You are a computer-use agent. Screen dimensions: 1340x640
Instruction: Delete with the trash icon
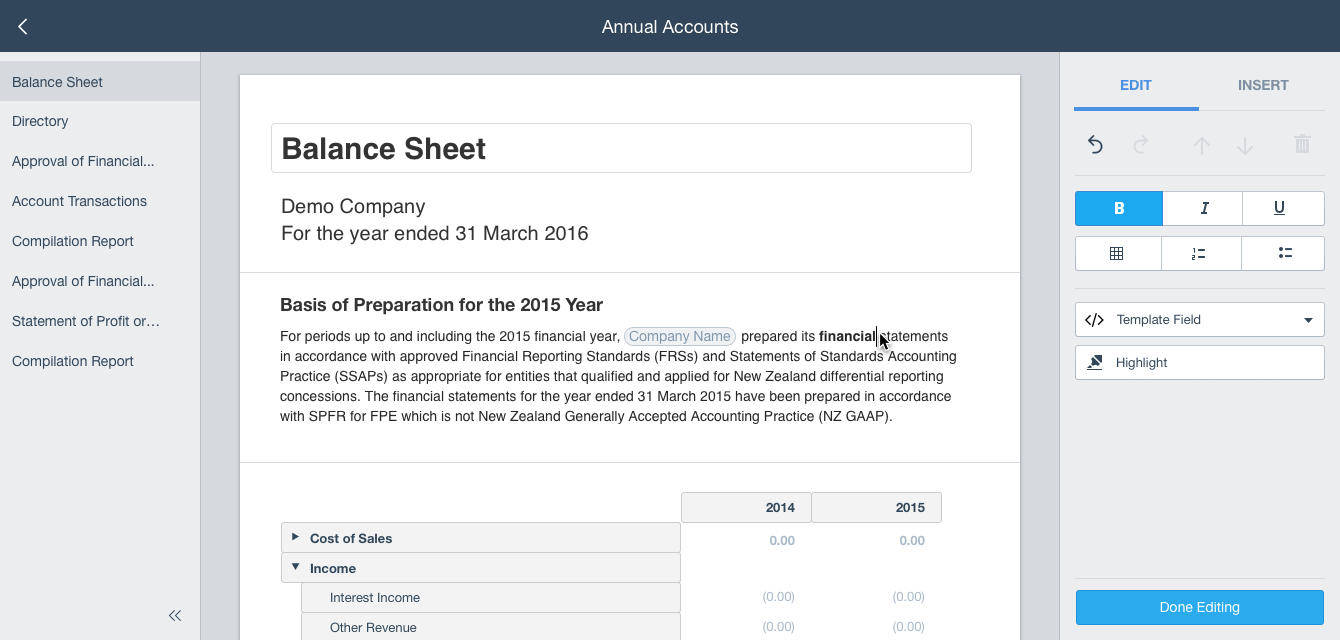click(1302, 144)
